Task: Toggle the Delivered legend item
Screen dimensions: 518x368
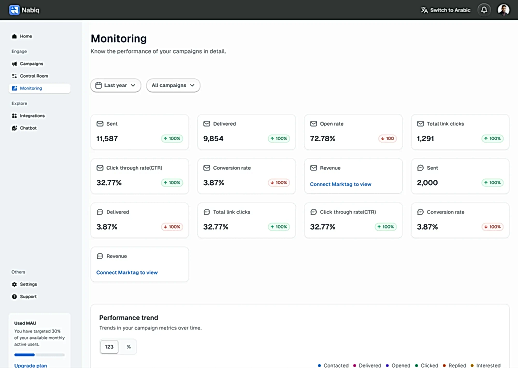Action: point(367,366)
